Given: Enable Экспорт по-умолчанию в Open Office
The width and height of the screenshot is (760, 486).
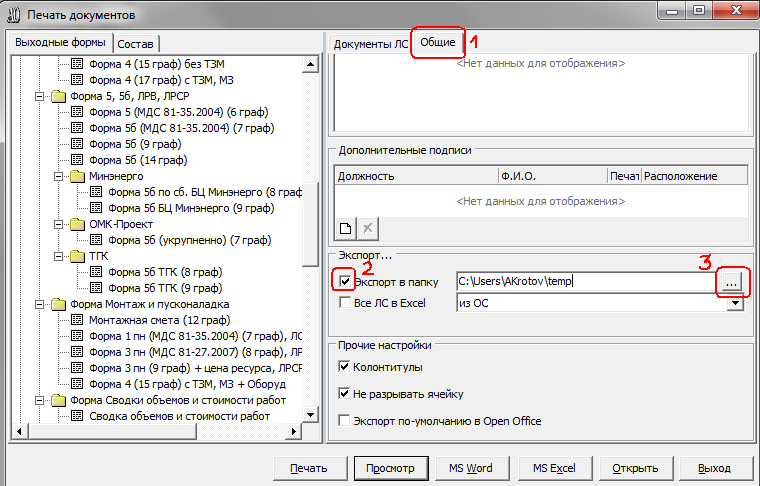Looking at the screenshot, I should coord(344,421).
